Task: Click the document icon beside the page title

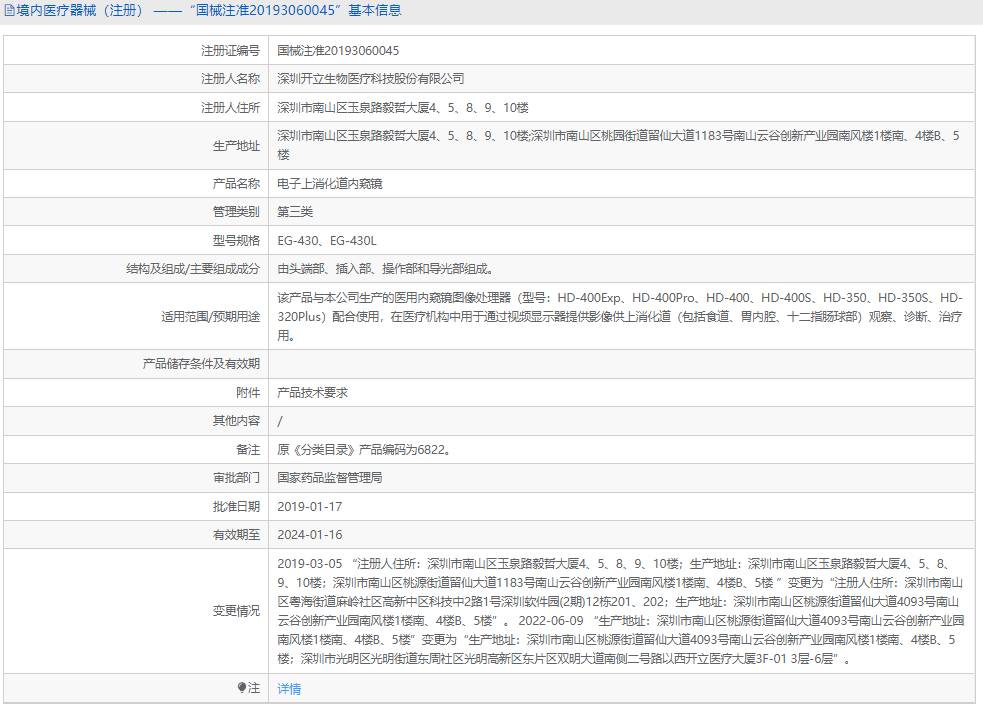Action: [9, 11]
